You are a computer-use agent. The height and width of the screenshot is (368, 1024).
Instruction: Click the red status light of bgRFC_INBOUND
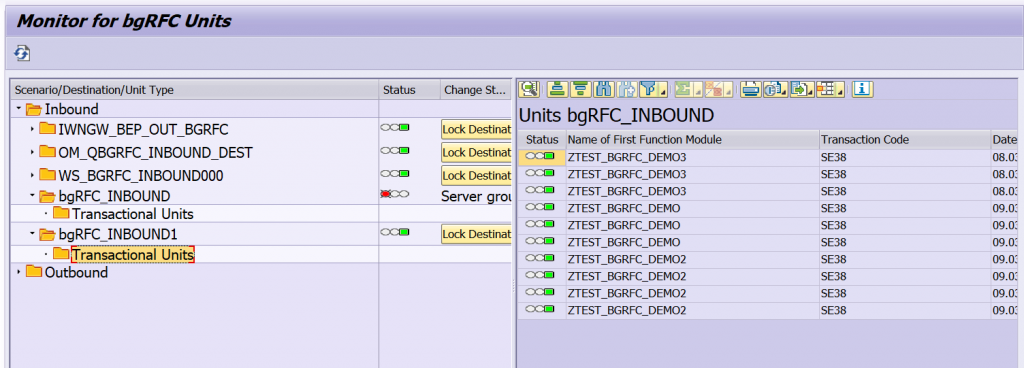(385, 194)
